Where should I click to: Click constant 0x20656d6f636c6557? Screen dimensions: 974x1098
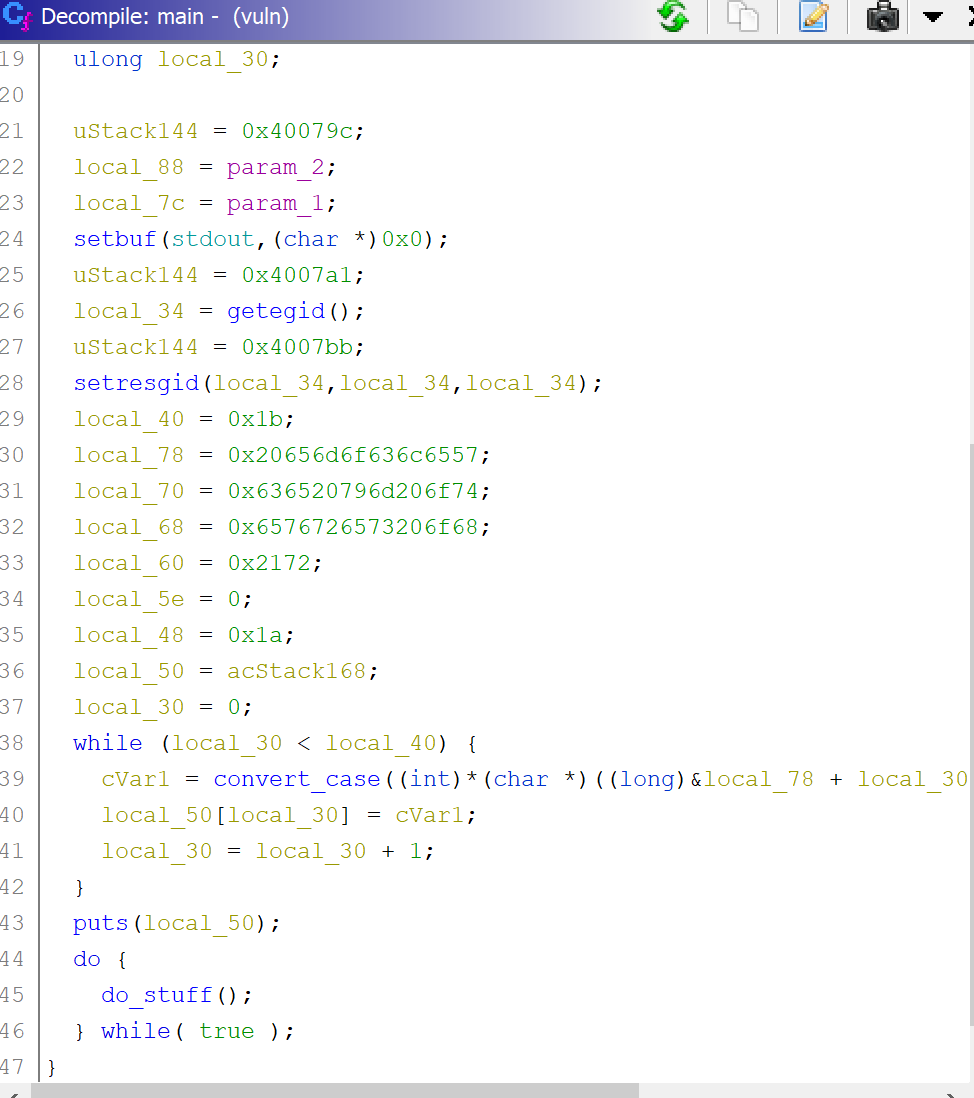353,455
